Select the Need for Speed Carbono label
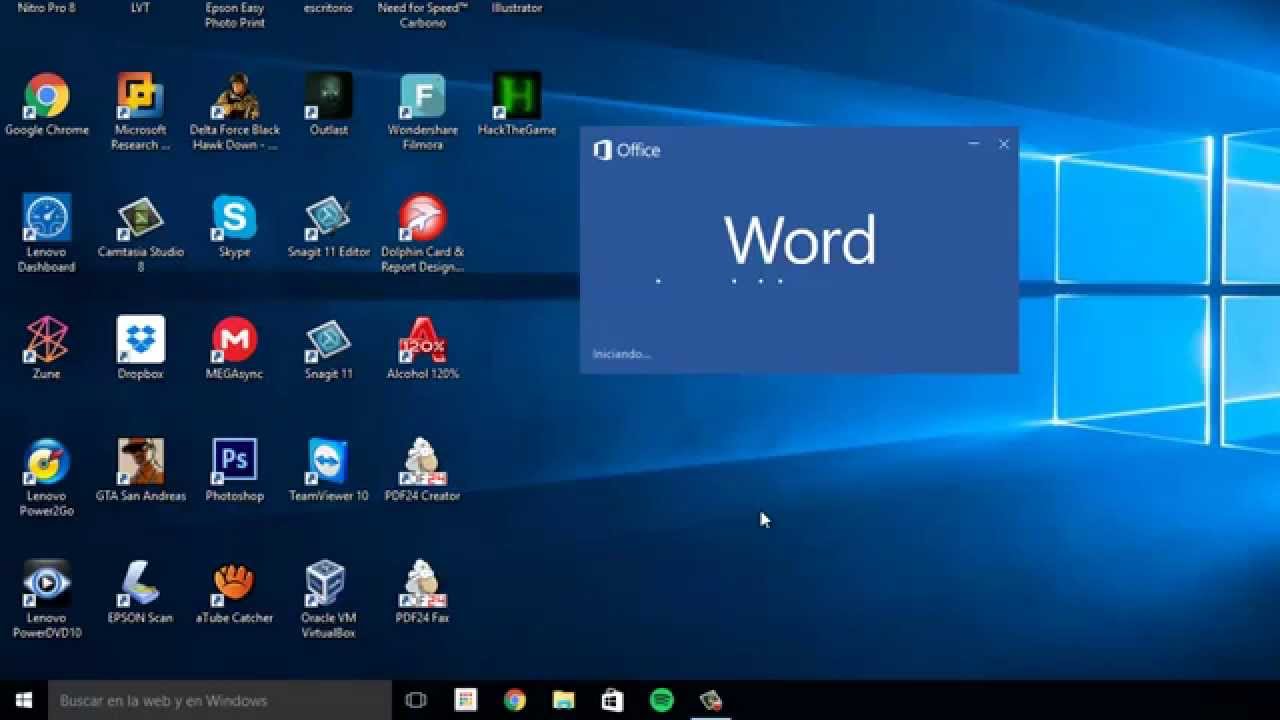1280x720 pixels. 423,15
